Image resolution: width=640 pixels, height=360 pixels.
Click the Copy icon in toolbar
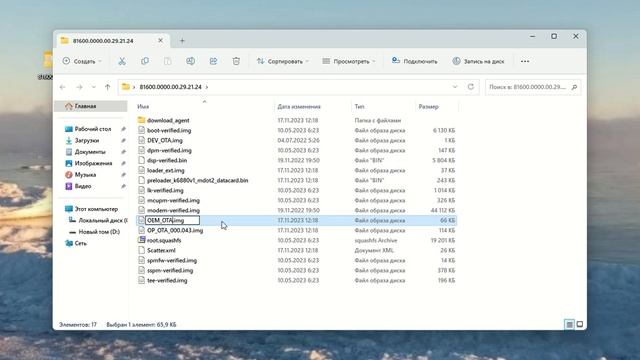coord(144,61)
